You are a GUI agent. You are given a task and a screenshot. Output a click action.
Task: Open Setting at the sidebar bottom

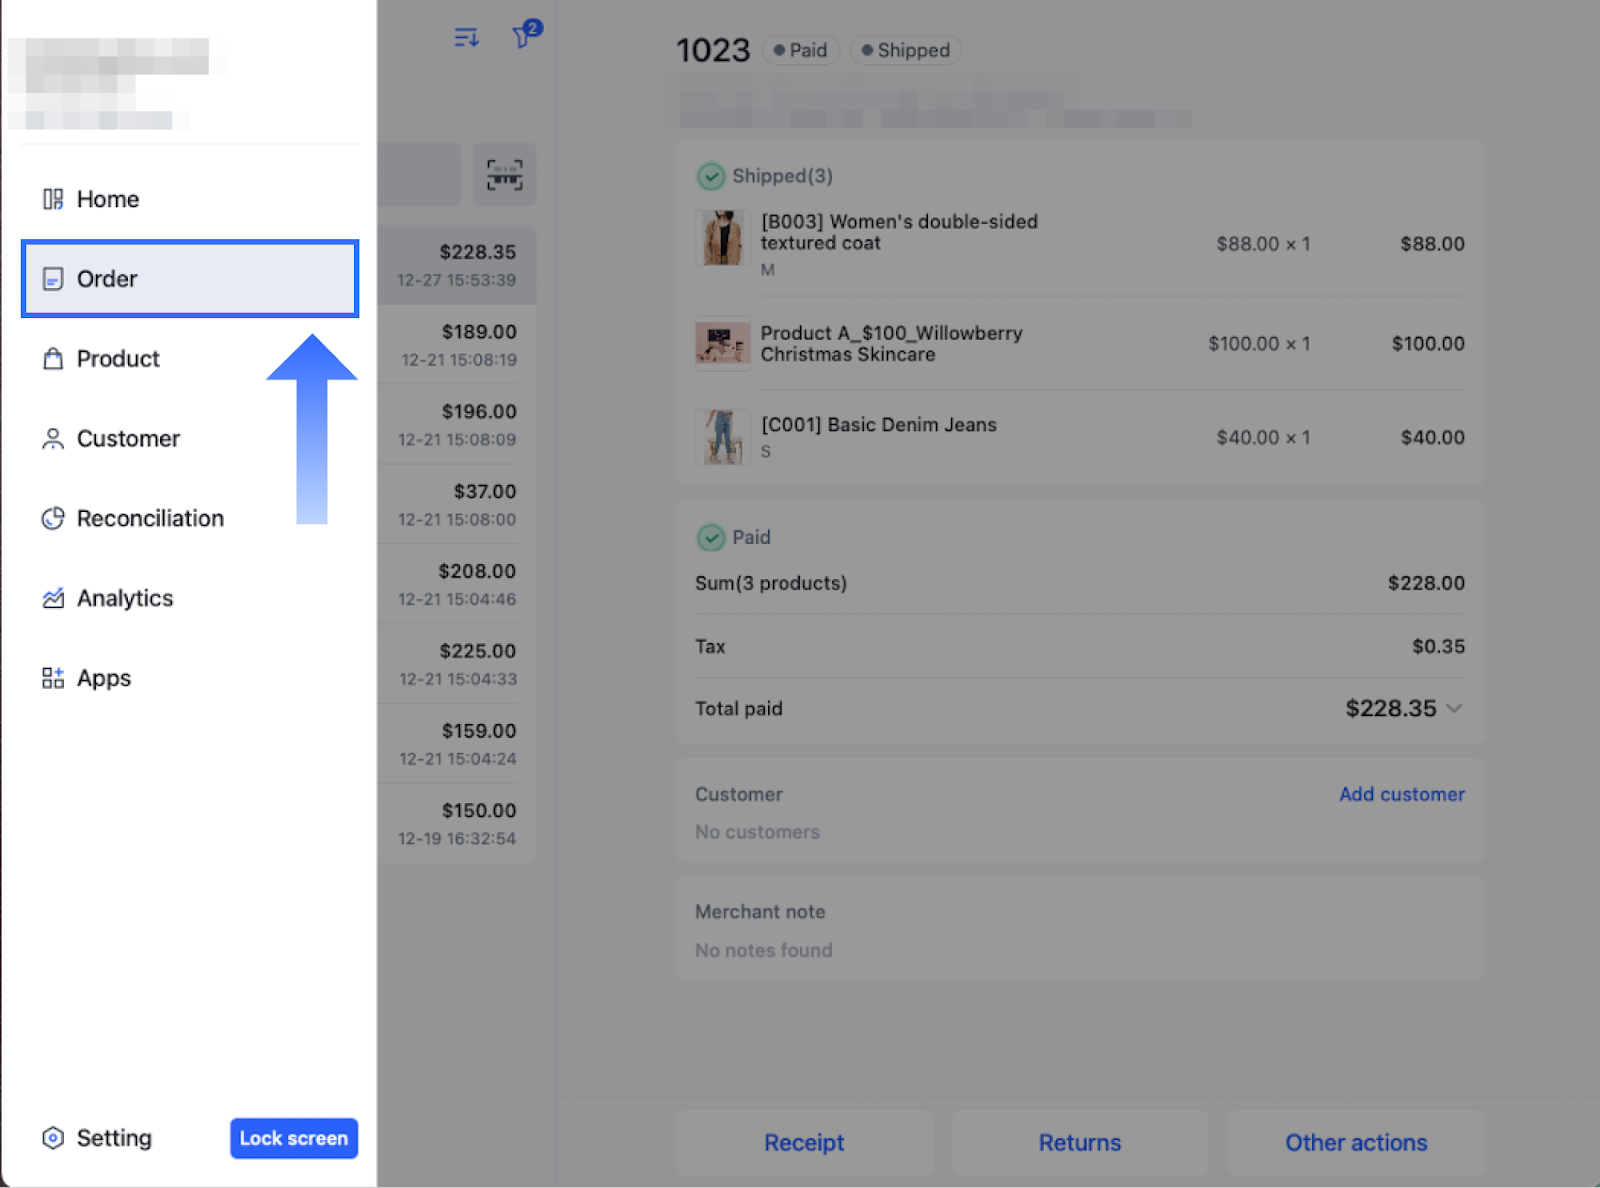point(97,1138)
